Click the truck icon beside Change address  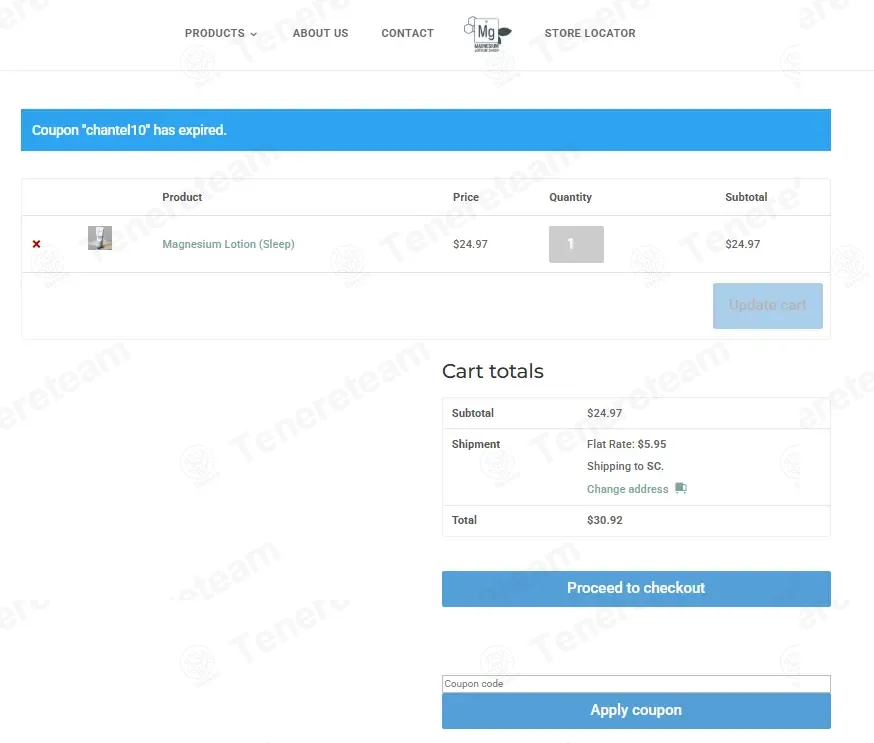(681, 488)
